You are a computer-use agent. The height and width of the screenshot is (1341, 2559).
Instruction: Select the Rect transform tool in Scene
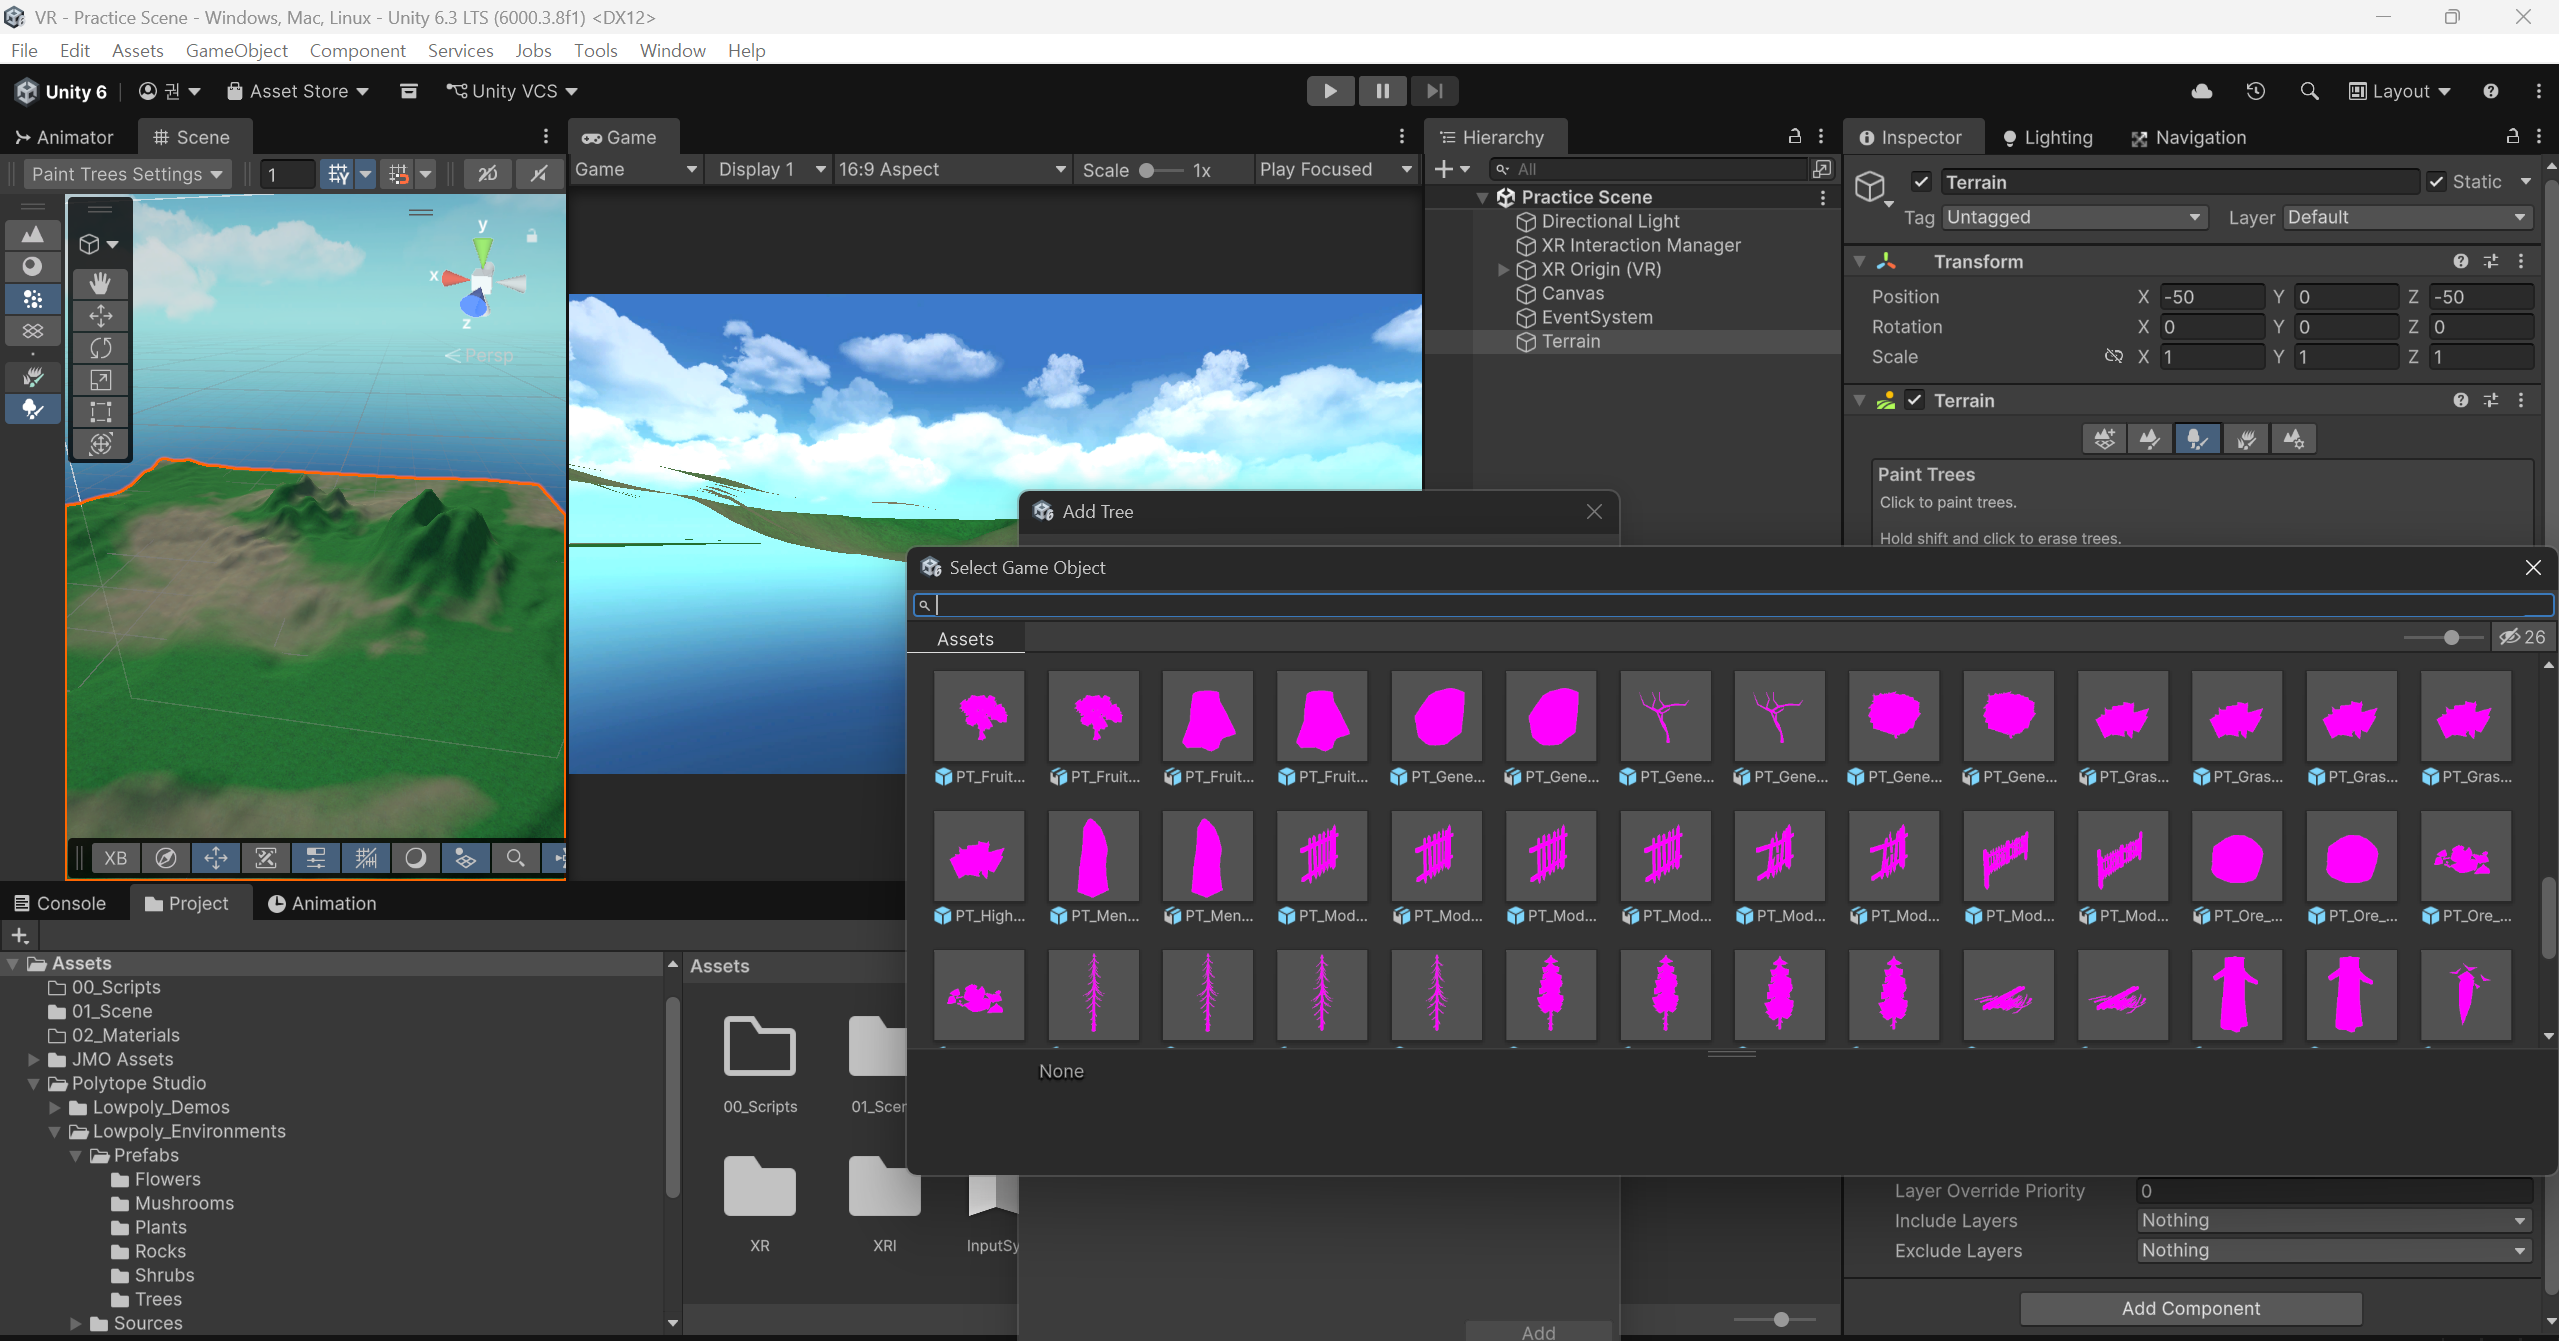[100, 412]
